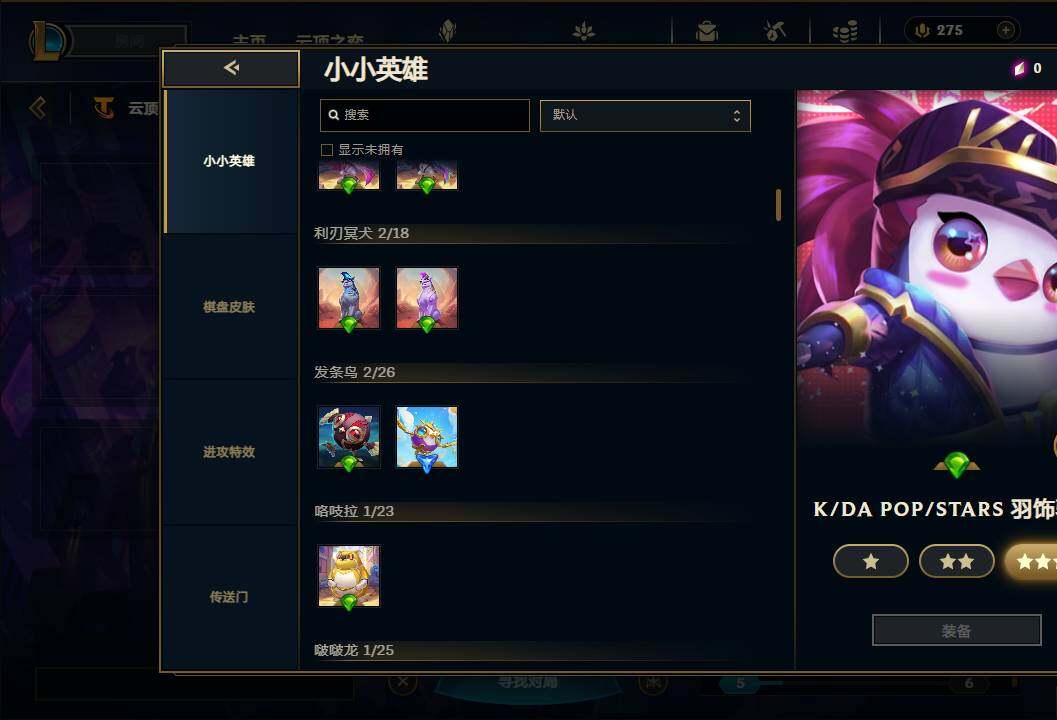Open the loot backpack icon in top bar
The image size is (1057, 720).
pyautogui.click(x=706, y=31)
